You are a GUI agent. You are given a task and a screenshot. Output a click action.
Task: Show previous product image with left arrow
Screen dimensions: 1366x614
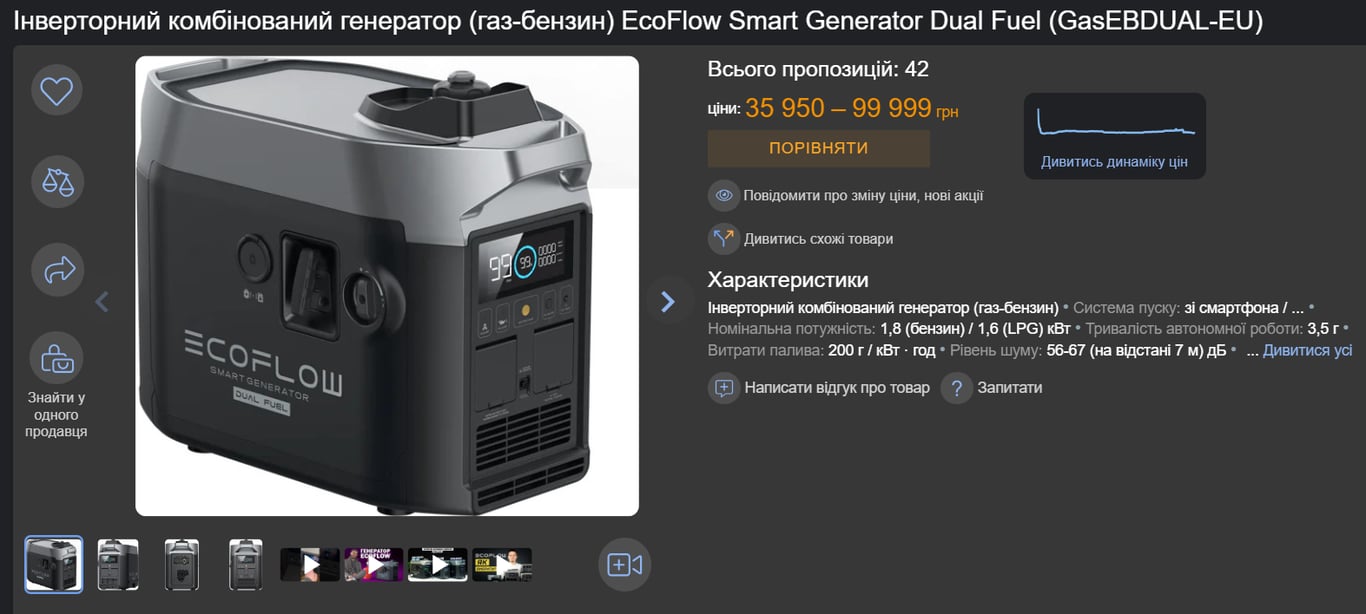(102, 301)
